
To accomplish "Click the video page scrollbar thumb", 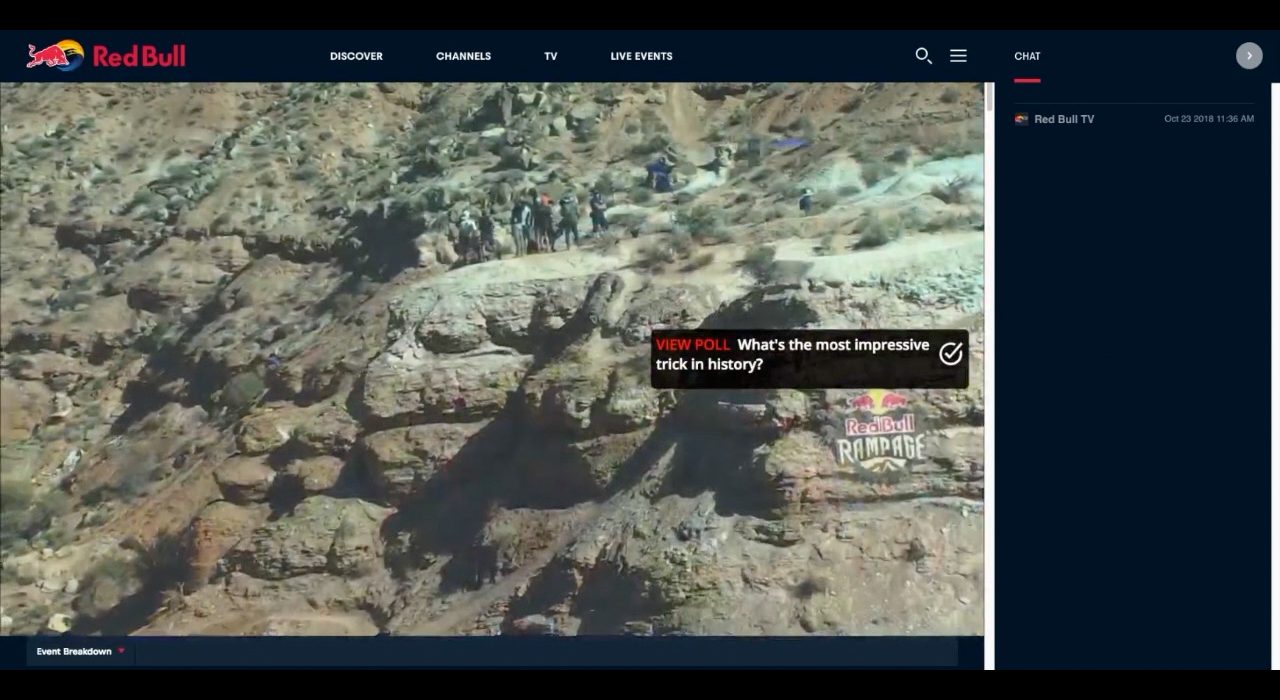I will click(989, 97).
